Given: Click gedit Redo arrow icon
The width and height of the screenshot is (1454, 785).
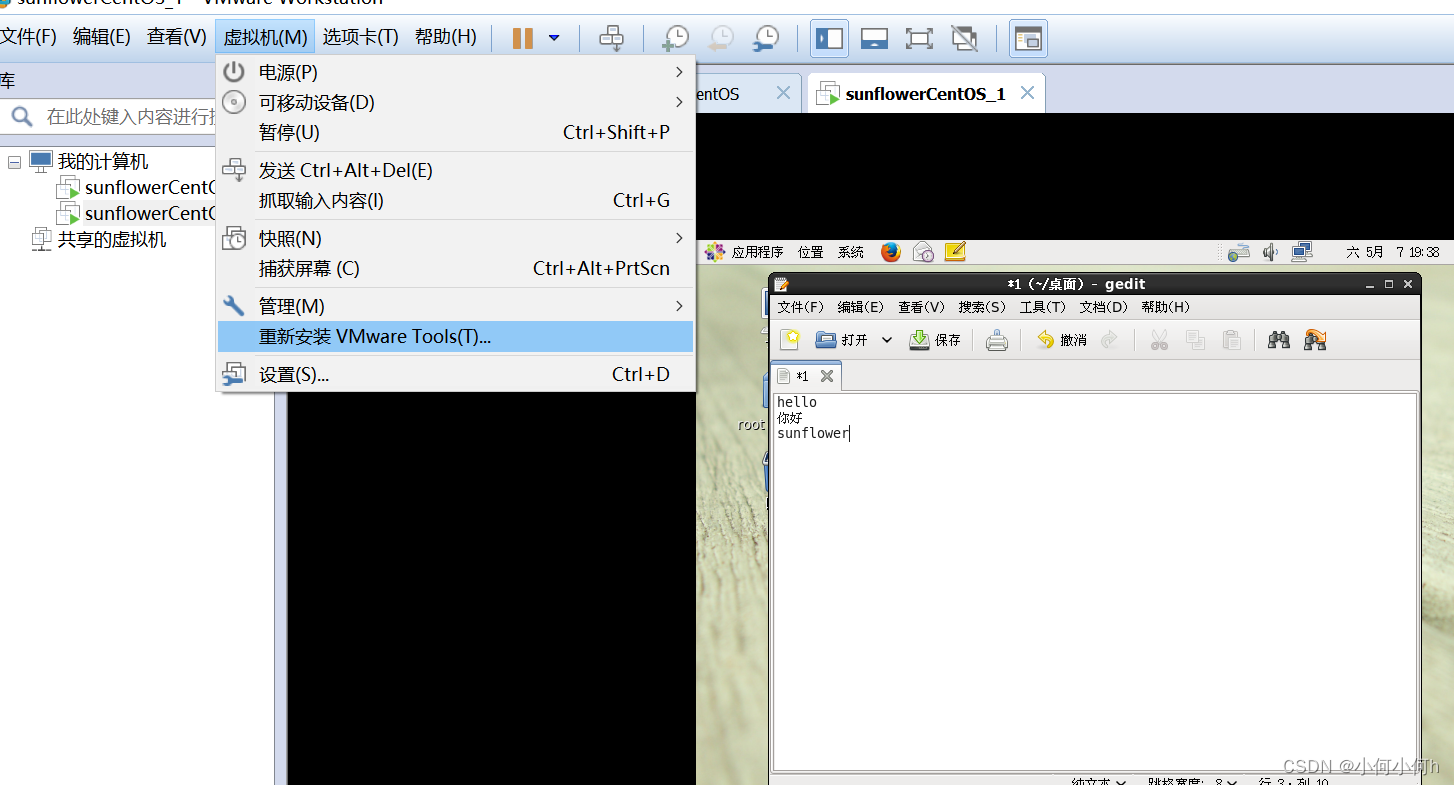Looking at the screenshot, I should point(1109,340).
